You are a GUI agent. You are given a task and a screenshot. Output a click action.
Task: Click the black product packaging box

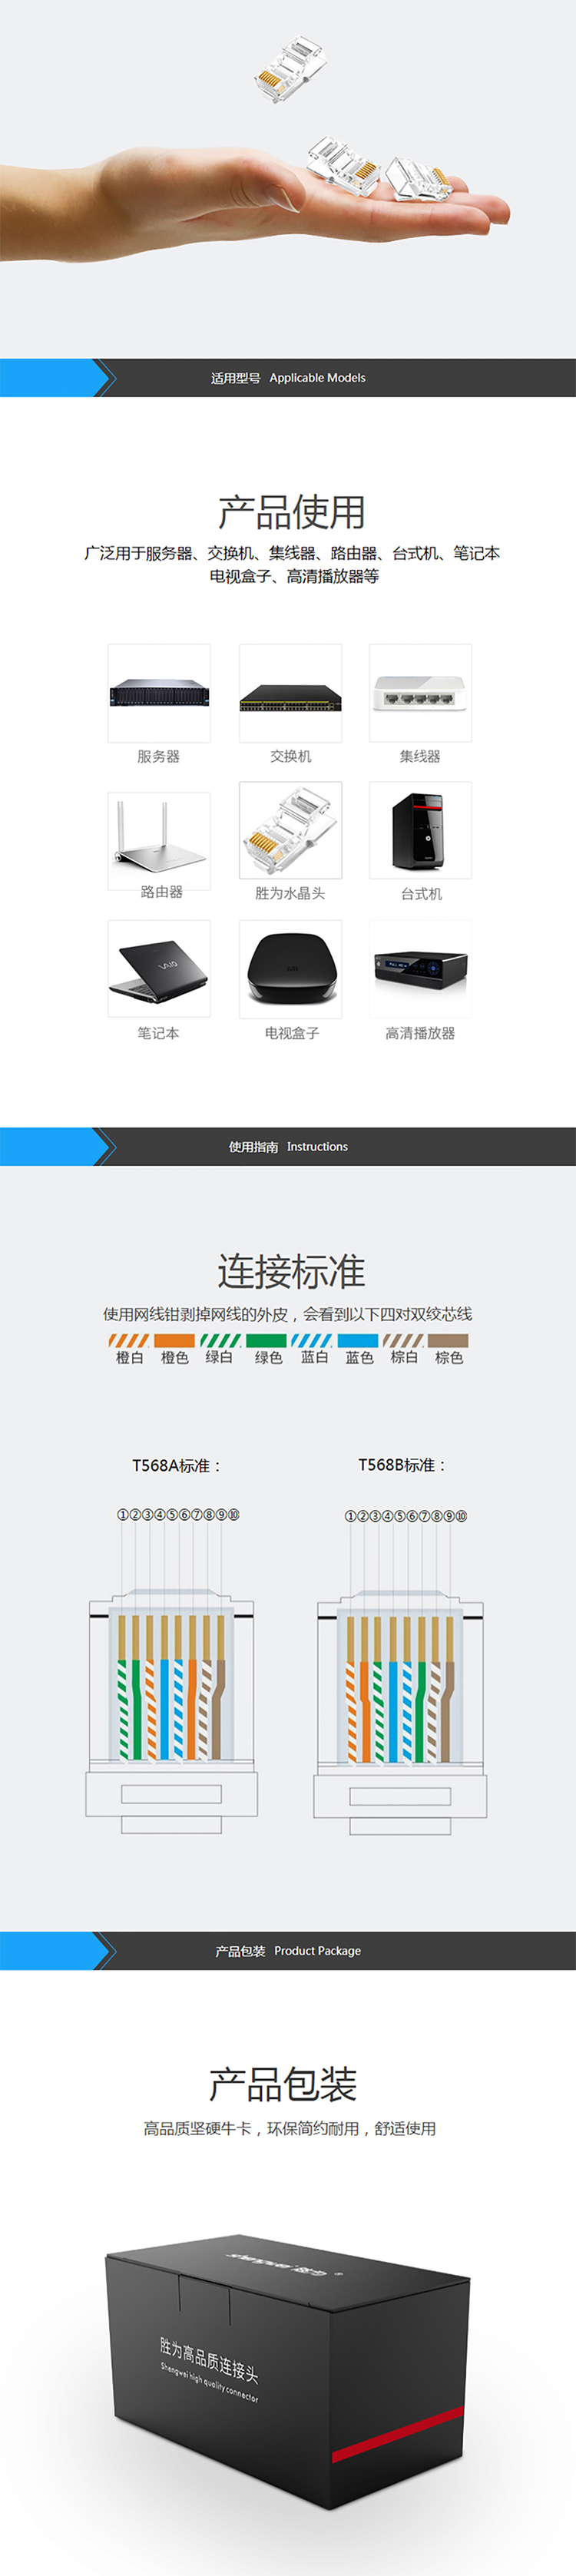[288, 2370]
